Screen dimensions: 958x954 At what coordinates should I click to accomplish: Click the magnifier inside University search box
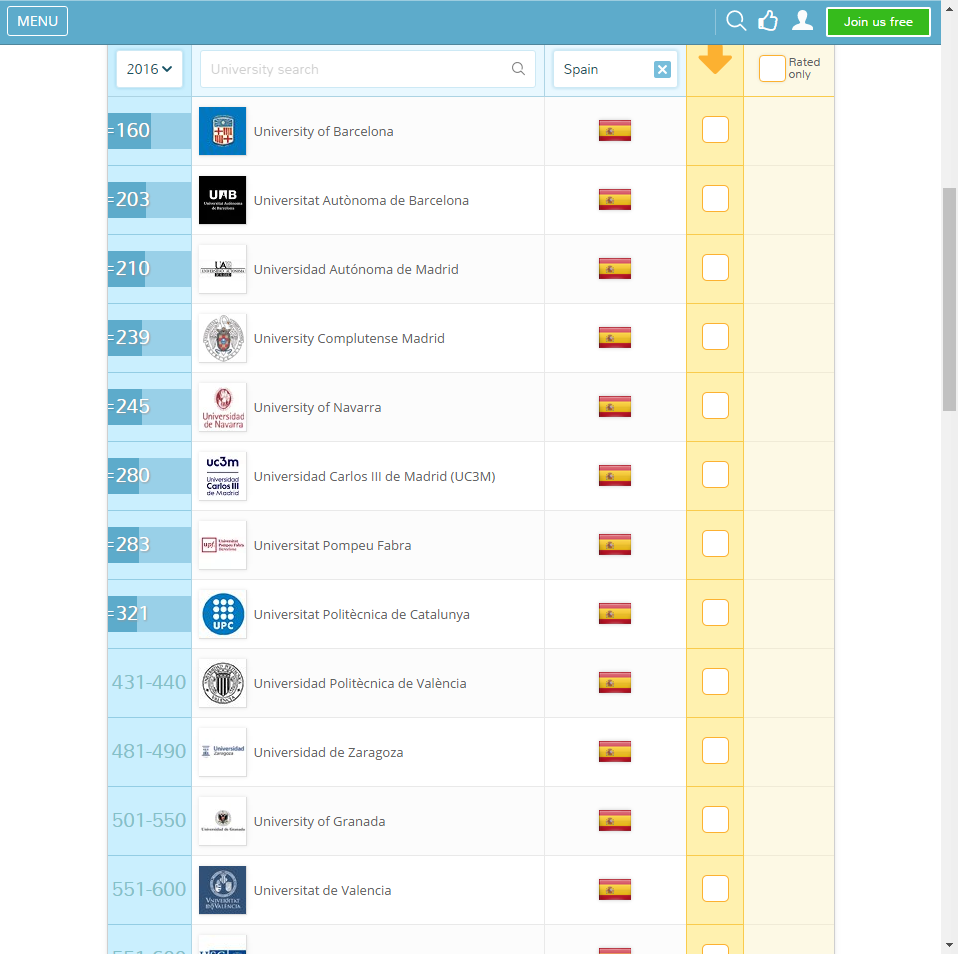pos(518,68)
